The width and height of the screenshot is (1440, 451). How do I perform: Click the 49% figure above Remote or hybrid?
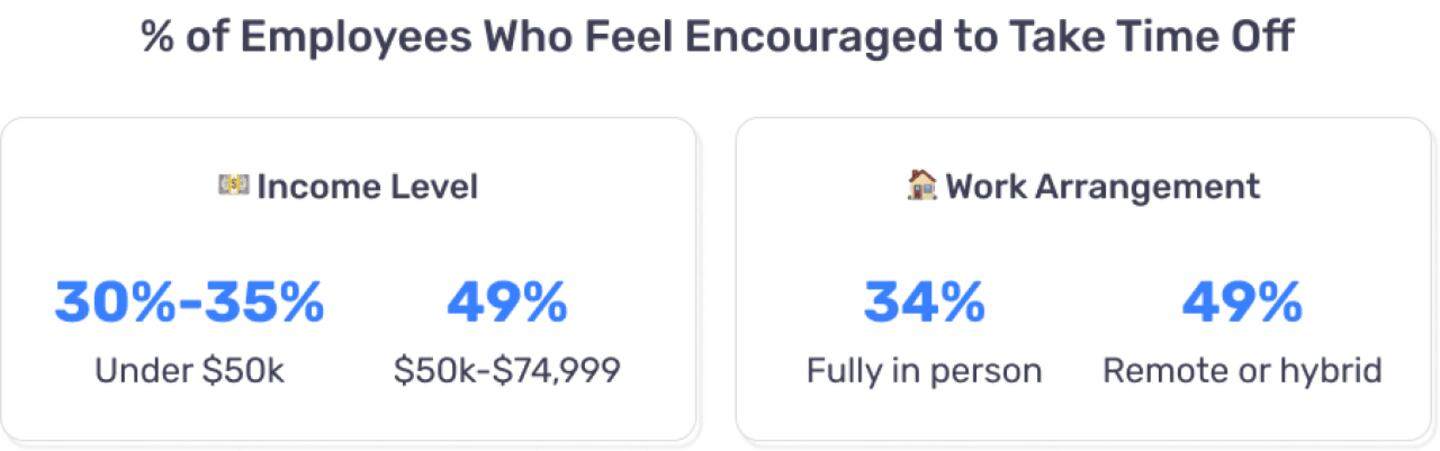point(1242,302)
